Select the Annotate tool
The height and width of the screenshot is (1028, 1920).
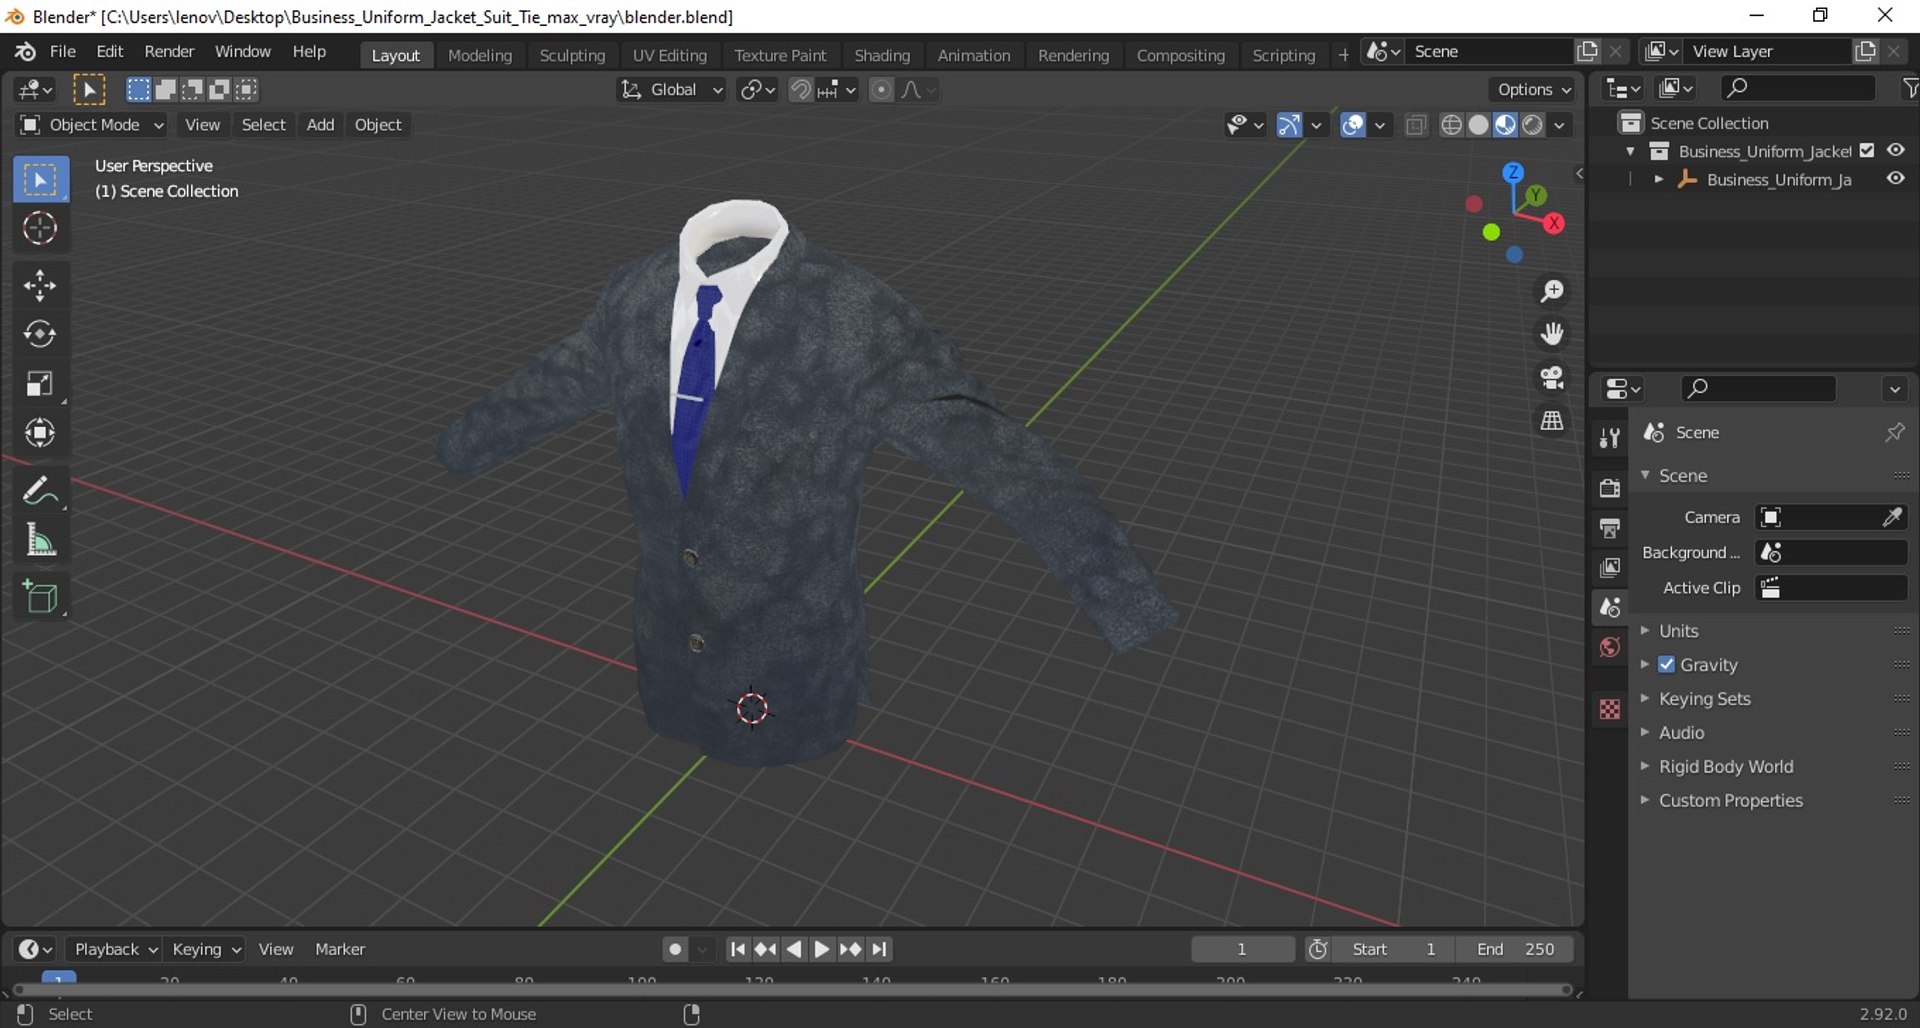41,491
